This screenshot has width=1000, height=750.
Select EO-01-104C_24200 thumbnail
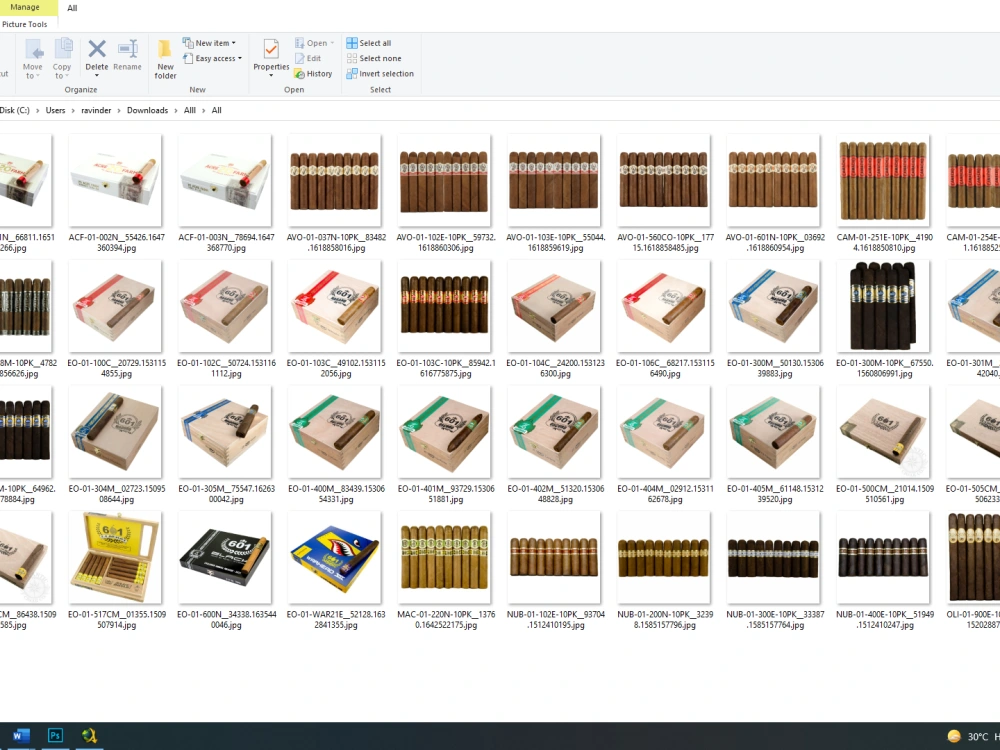tap(554, 305)
